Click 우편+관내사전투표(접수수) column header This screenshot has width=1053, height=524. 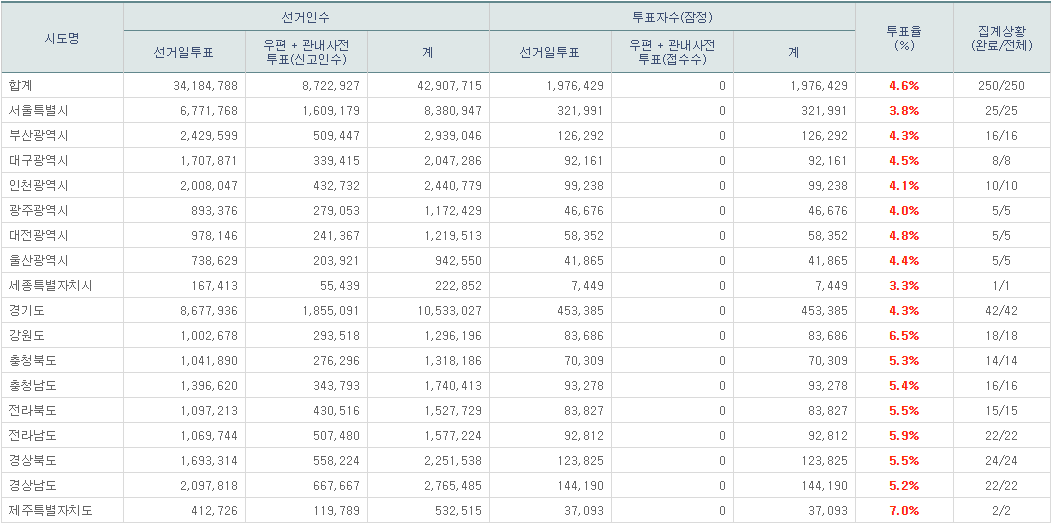[x=672, y=52]
